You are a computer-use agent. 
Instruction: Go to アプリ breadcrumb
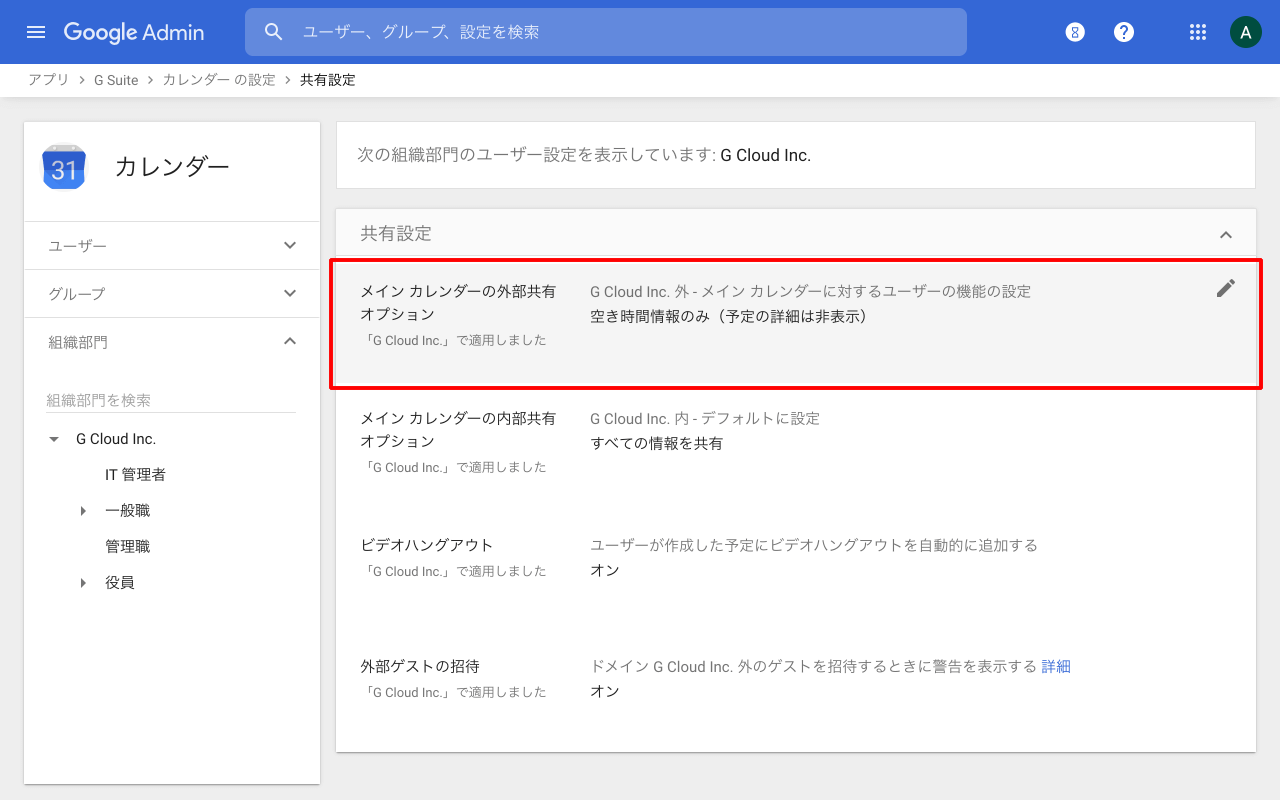point(49,80)
